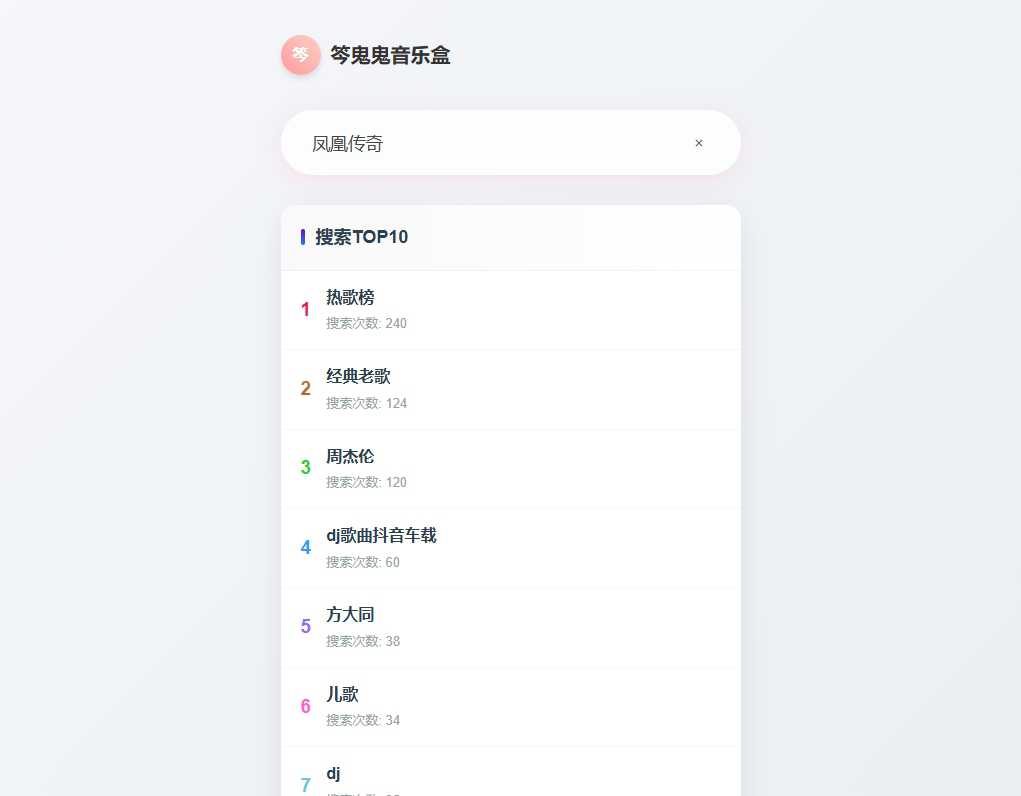Open 热歌榜 from the hot search list

pyautogui.click(x=350, y=297)
